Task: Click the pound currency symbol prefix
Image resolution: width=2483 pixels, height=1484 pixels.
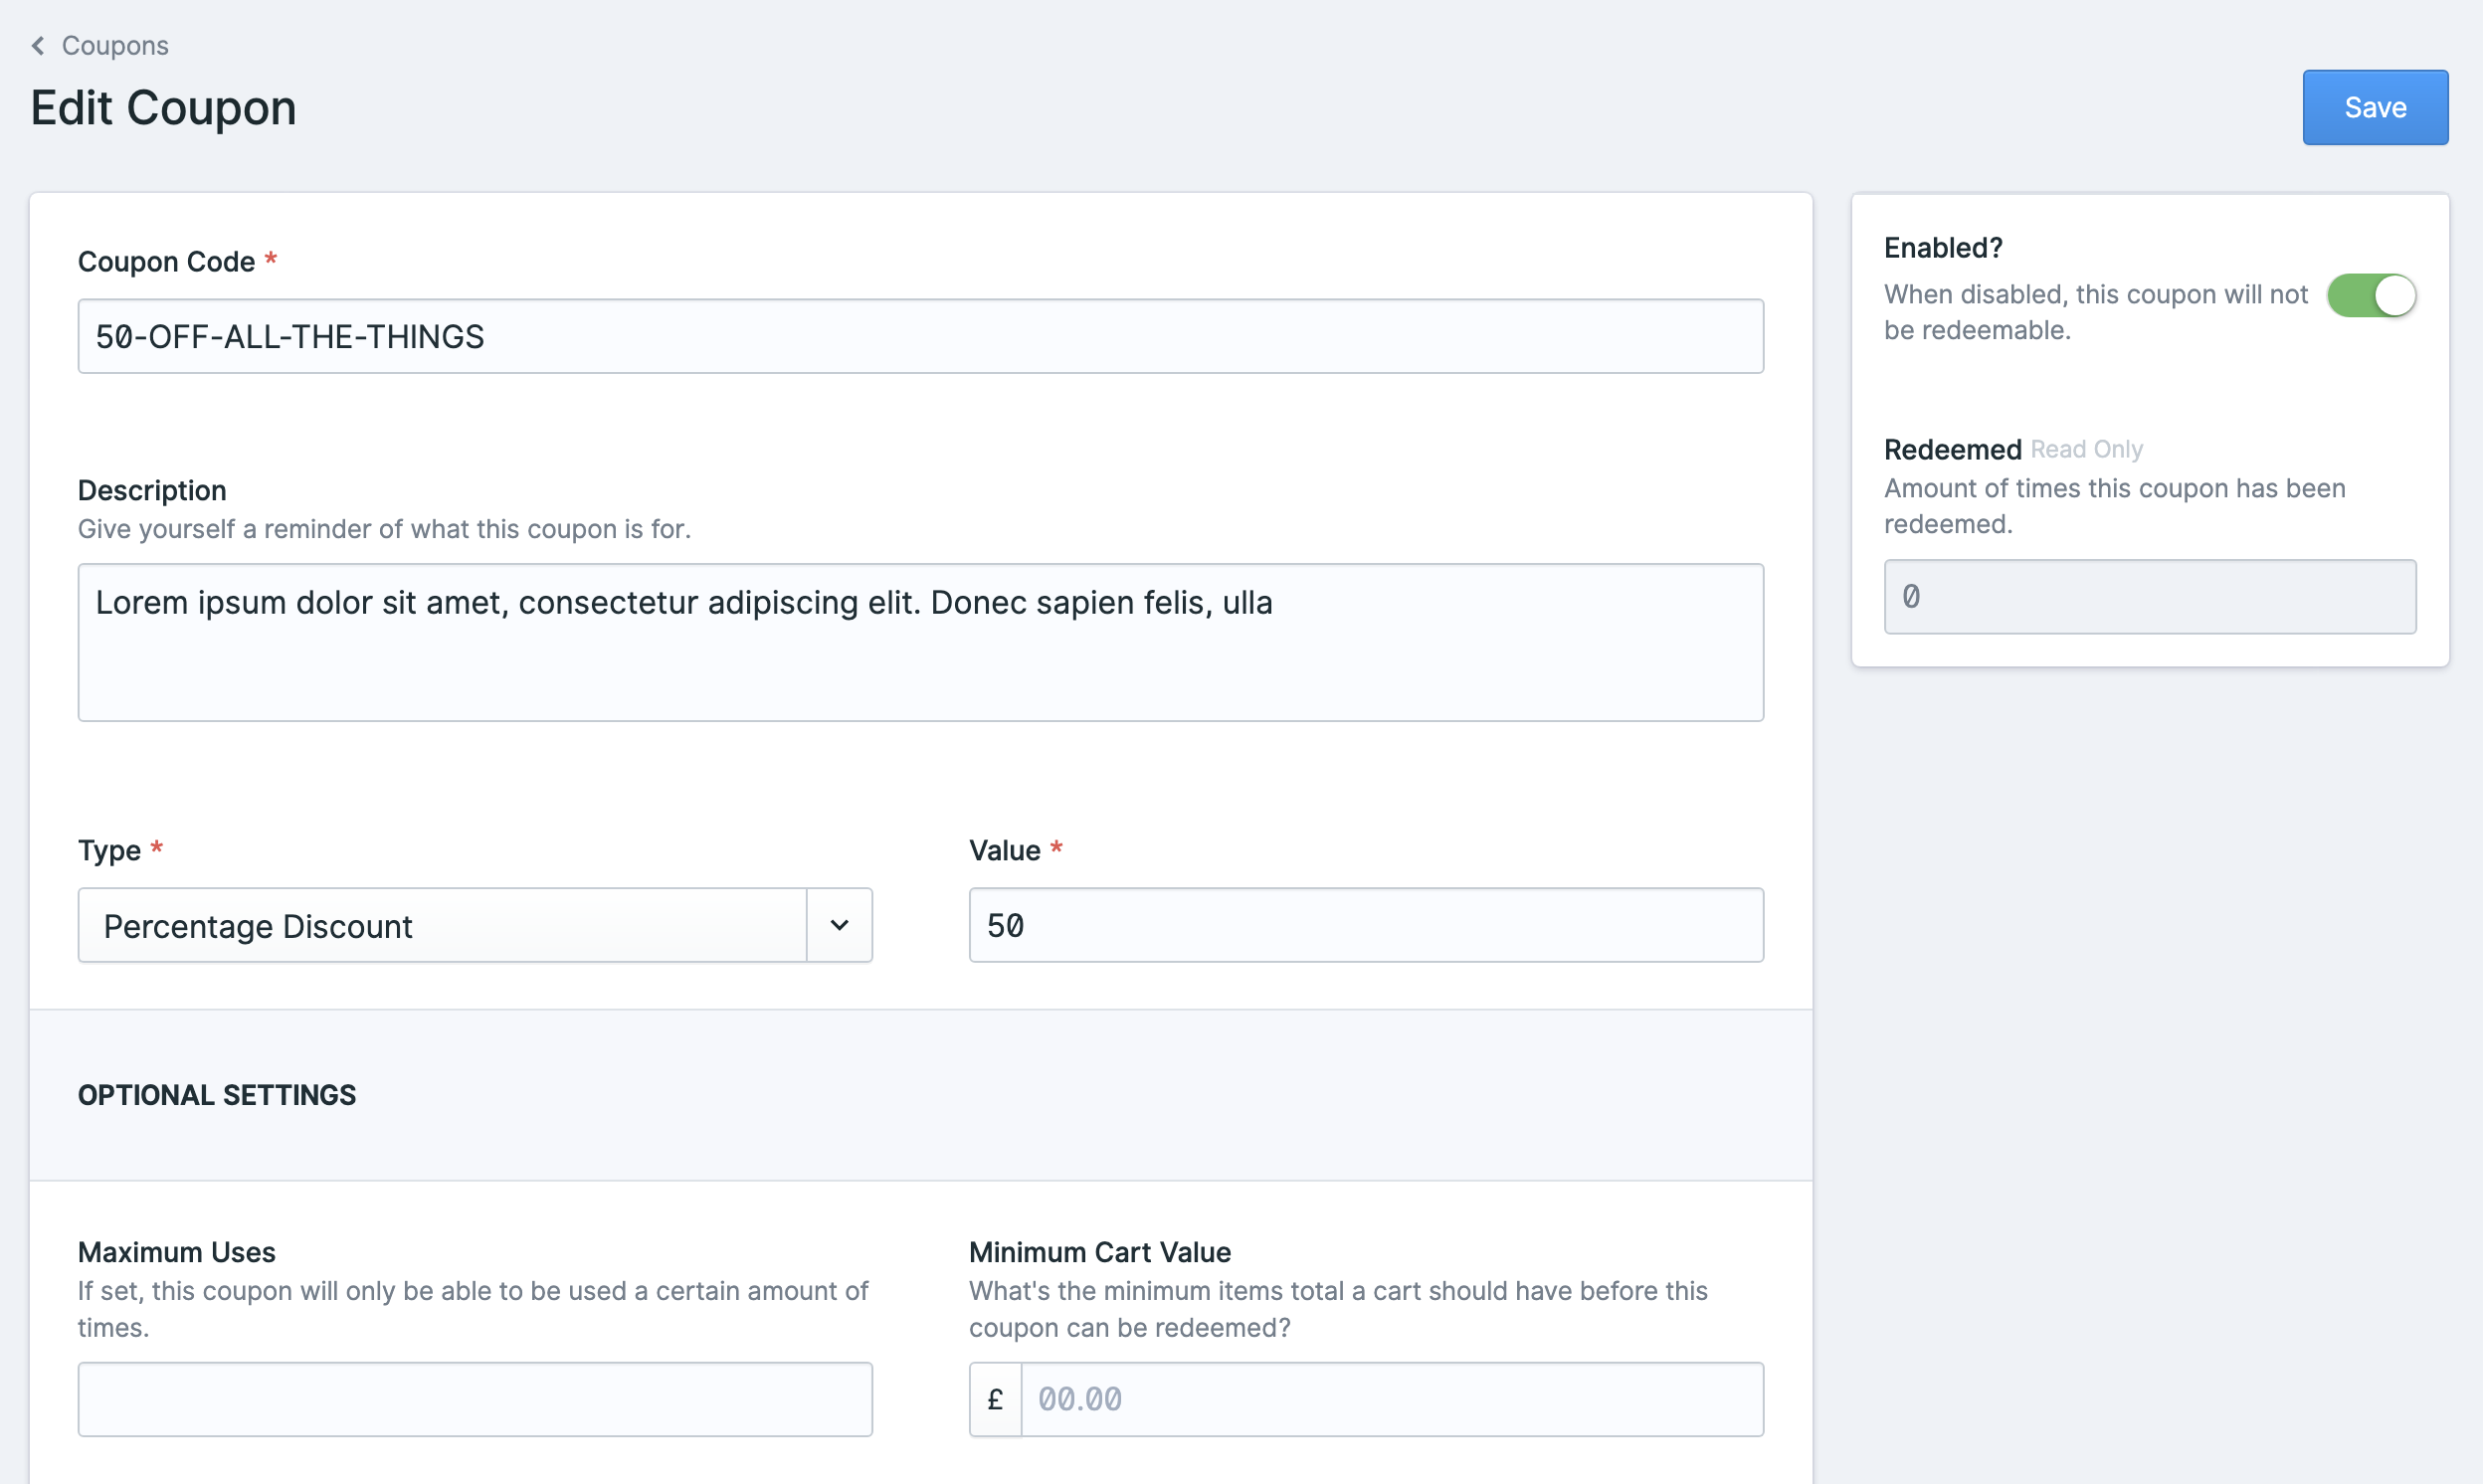Action: pyautogui.click(x=995, y=1399)
